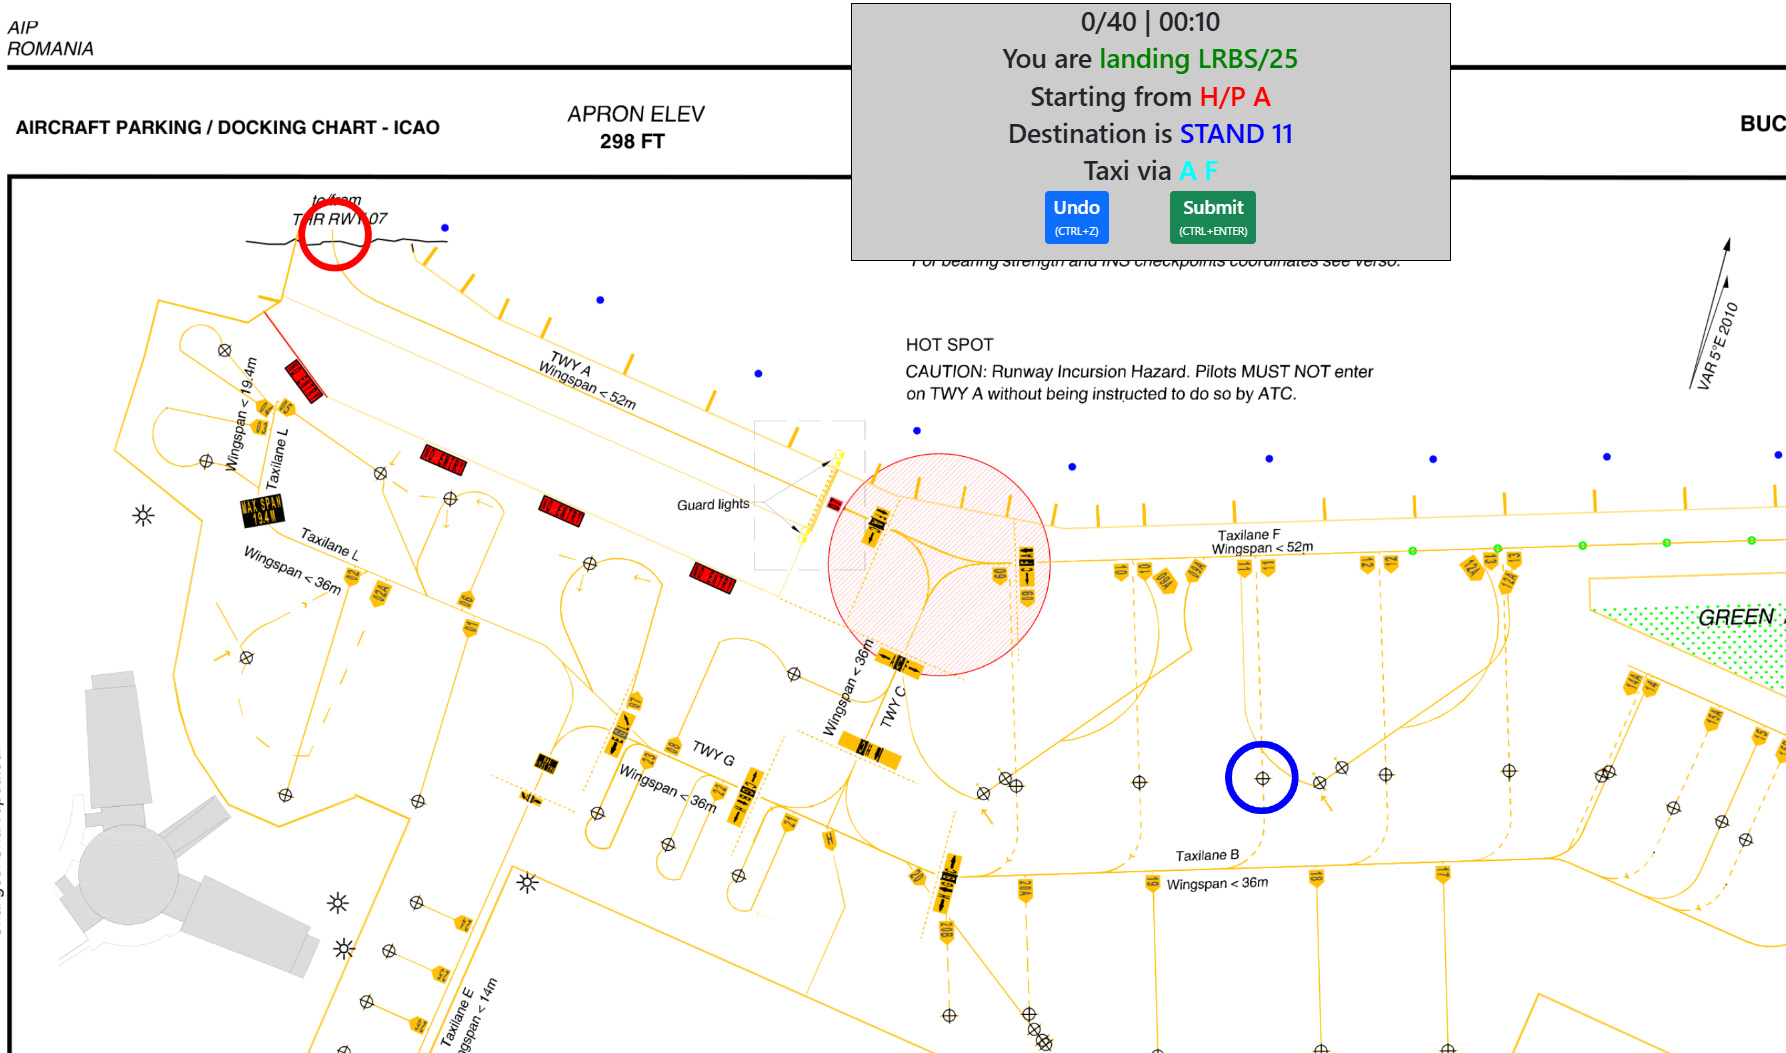Click the stand 06 marker

tap(466, 600)
